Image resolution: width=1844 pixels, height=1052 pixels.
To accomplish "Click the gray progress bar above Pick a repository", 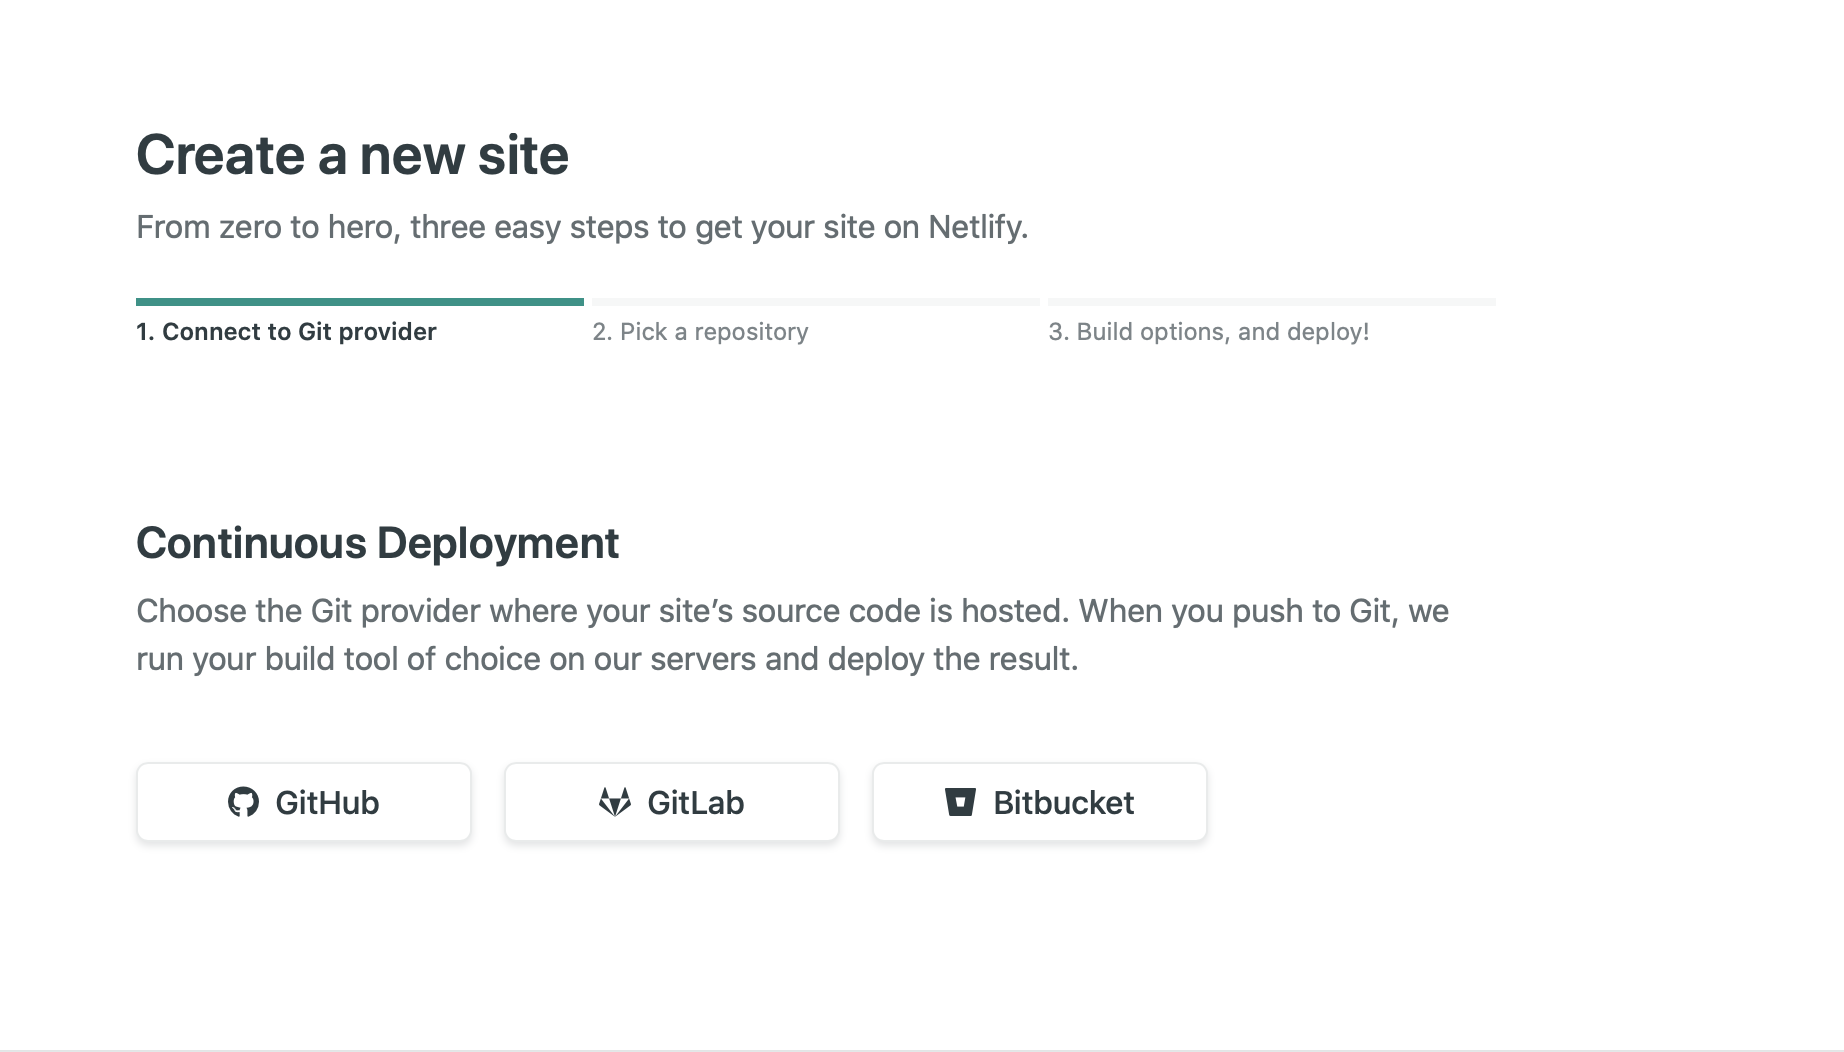I will coord(815,301).
